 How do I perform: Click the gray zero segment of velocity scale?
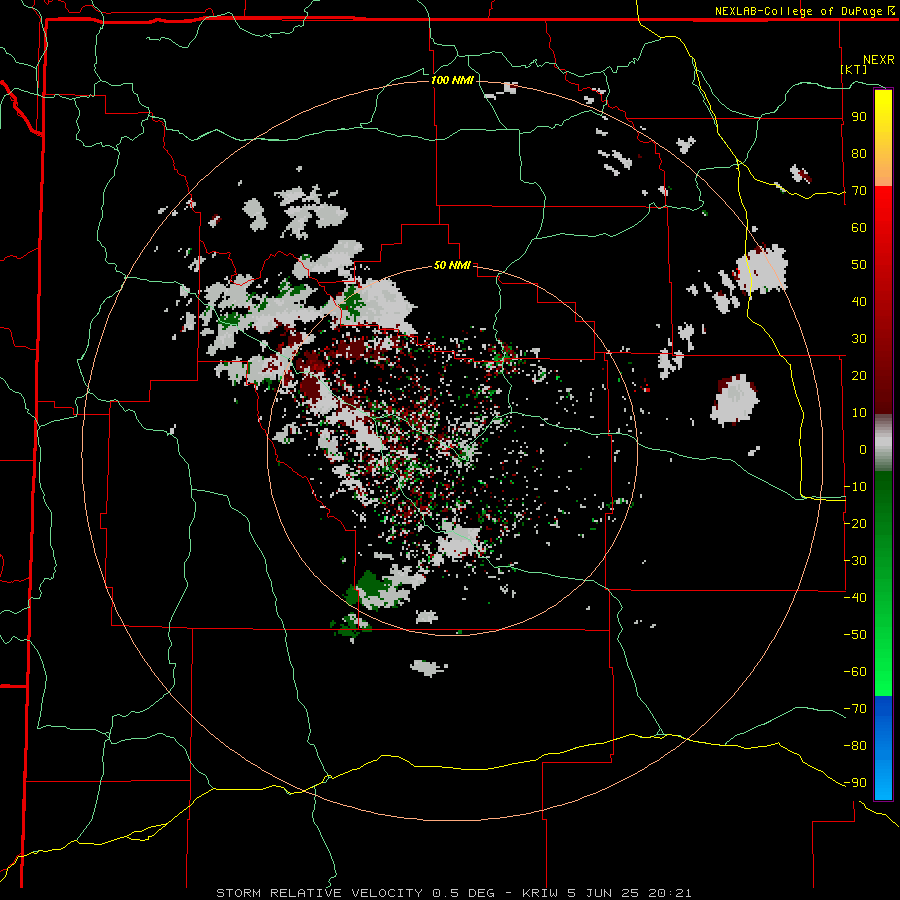tap(883, 442)
